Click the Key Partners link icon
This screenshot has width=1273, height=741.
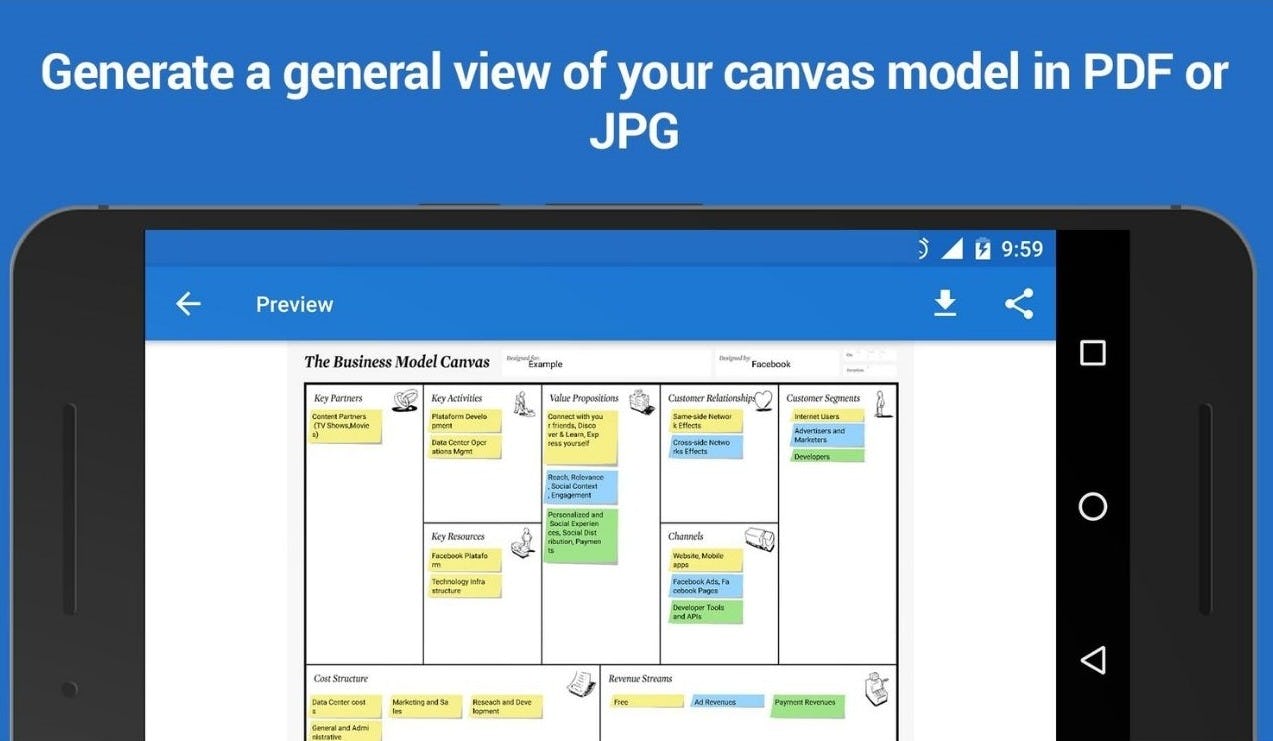coord(404,401)
